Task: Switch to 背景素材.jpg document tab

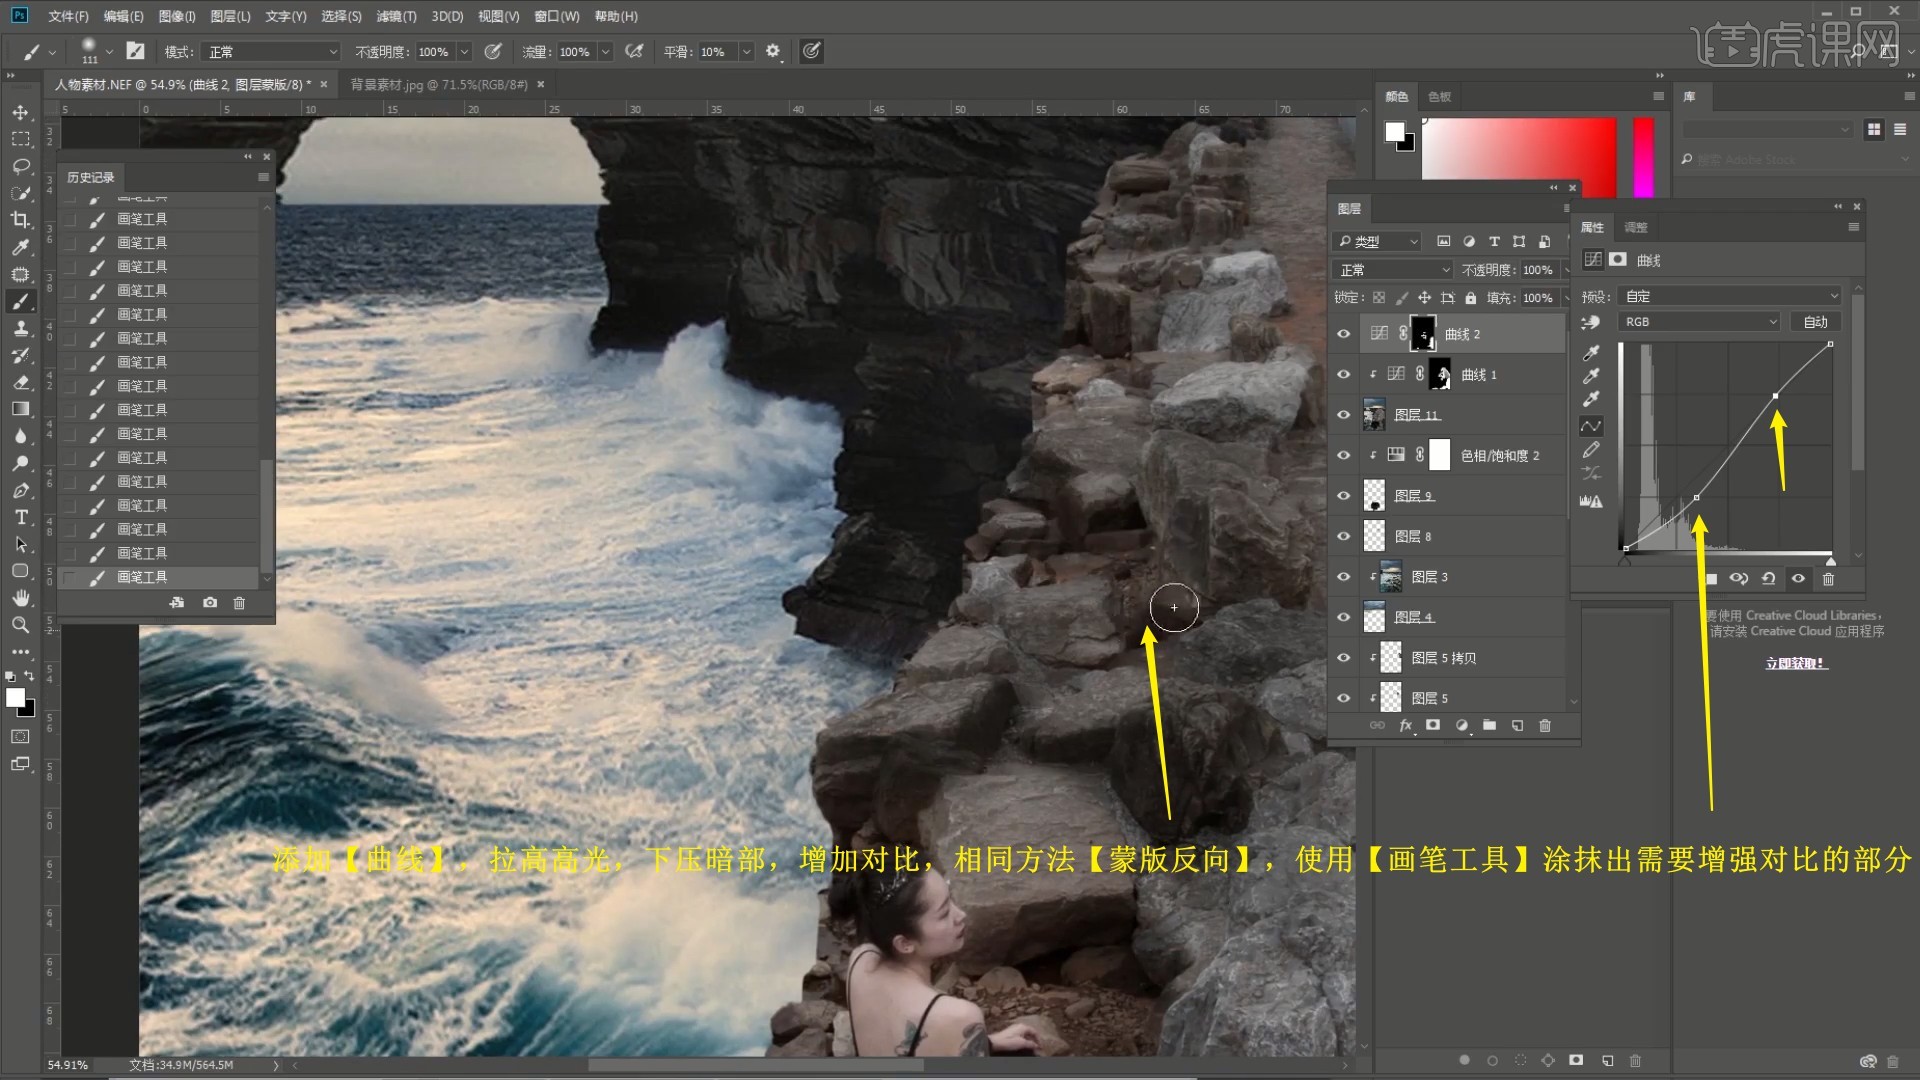Action: click(439, 85)
